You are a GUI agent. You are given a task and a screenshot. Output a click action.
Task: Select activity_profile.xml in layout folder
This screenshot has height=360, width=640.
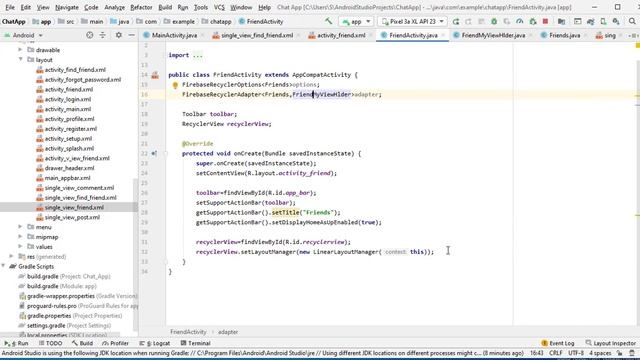click(69, 119)
